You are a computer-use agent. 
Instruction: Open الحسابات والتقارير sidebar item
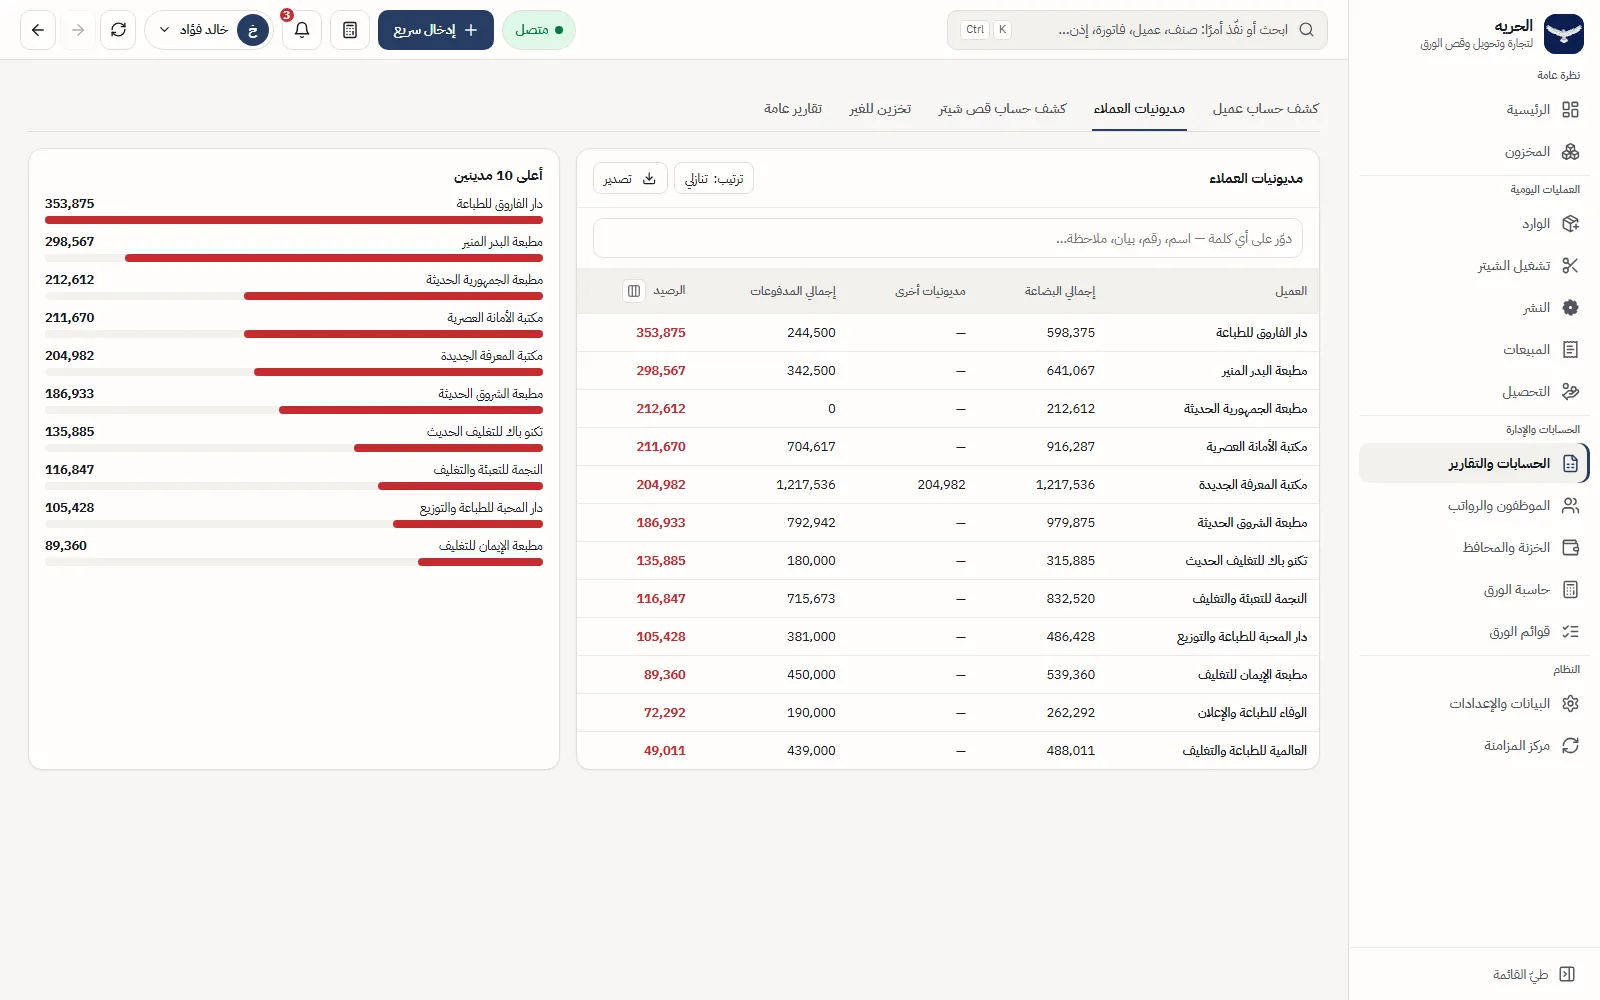click(x=1473, y=464)
